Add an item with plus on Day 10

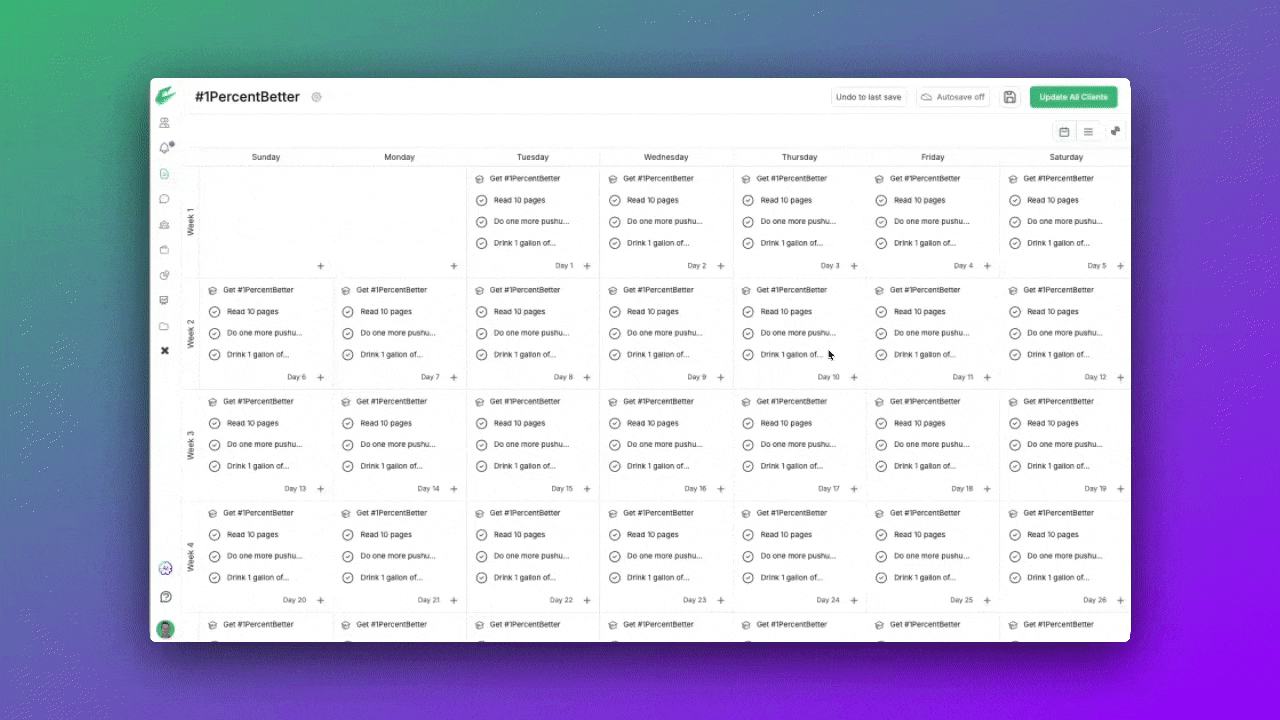click(x=854, y=378)
